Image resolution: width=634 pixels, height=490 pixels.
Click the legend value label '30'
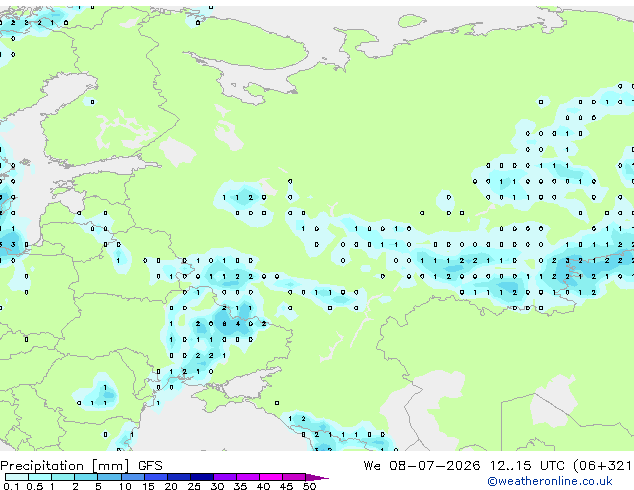(217, 486)
